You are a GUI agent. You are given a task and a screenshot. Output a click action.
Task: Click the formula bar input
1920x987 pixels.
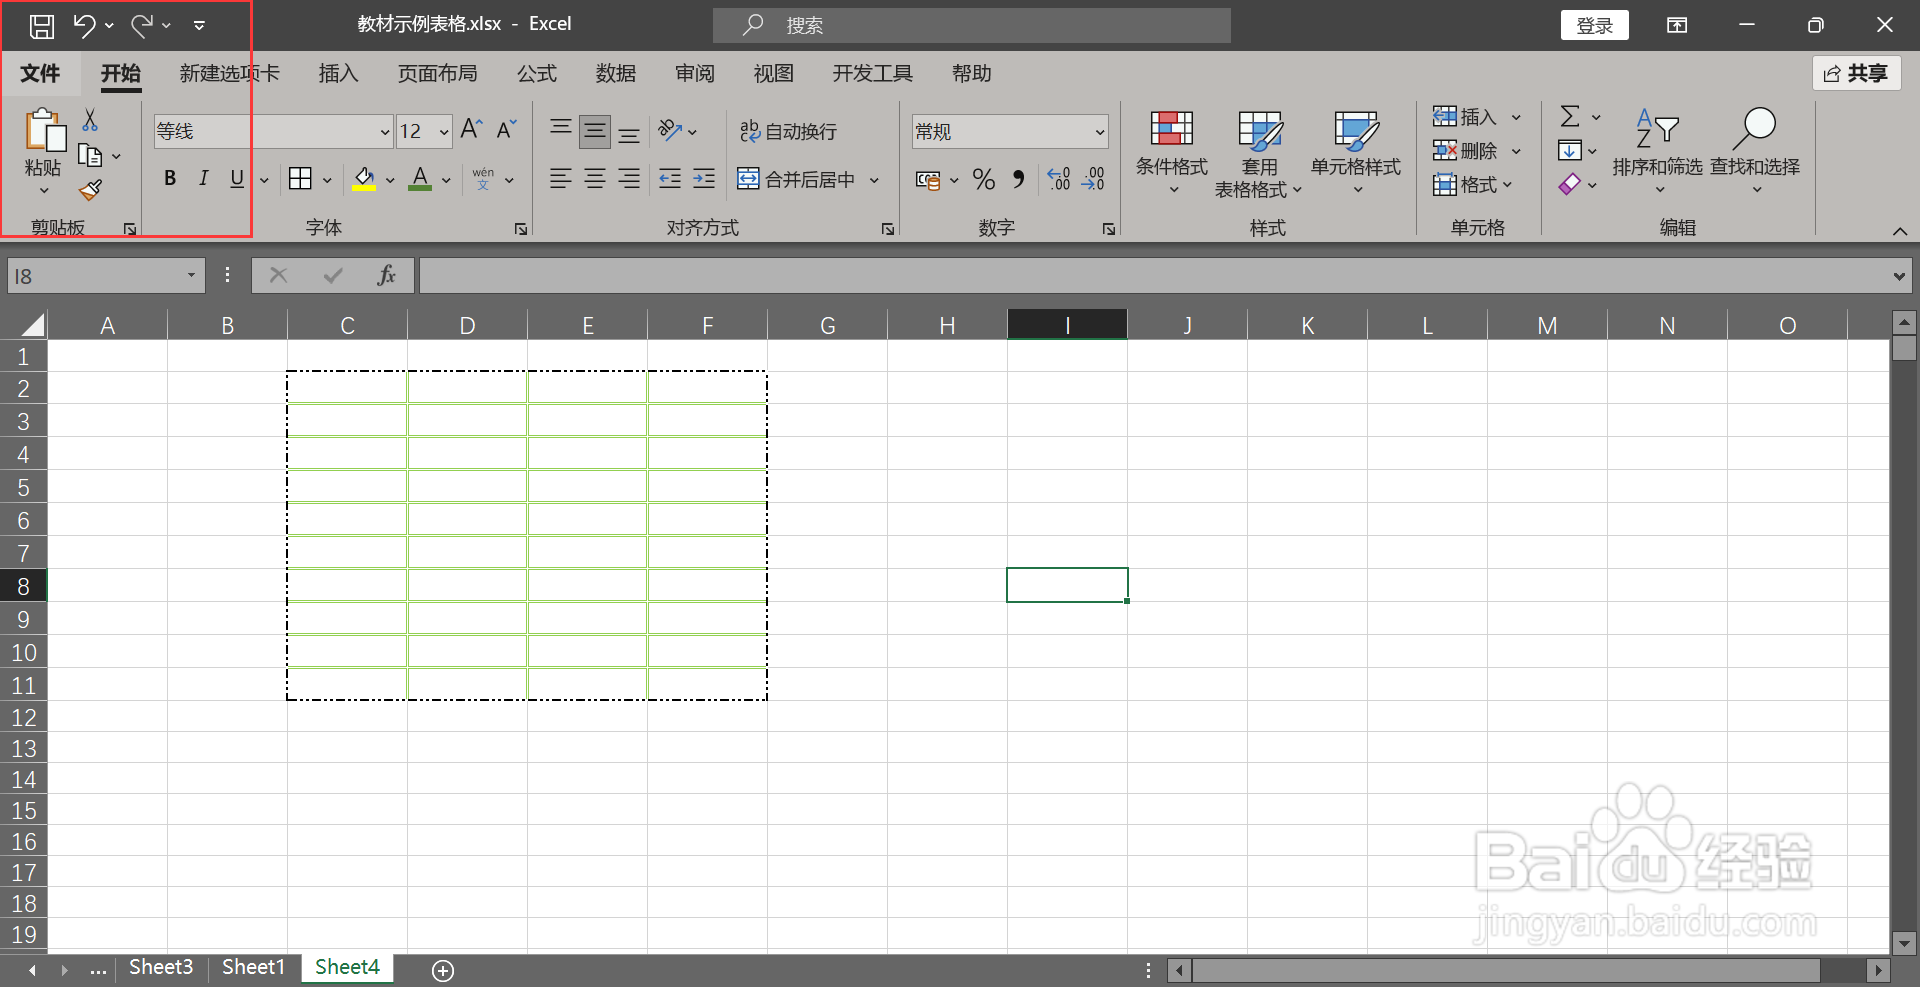(x=1153, y=276)
